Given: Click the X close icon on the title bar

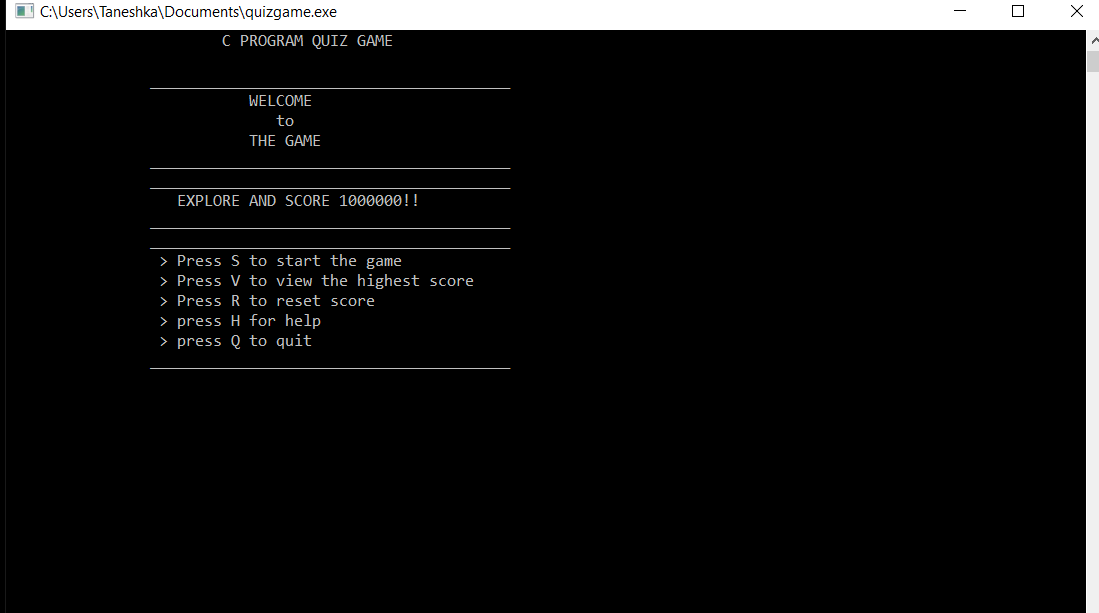Looking at the screenshot, I should [x=1077, y=11].
